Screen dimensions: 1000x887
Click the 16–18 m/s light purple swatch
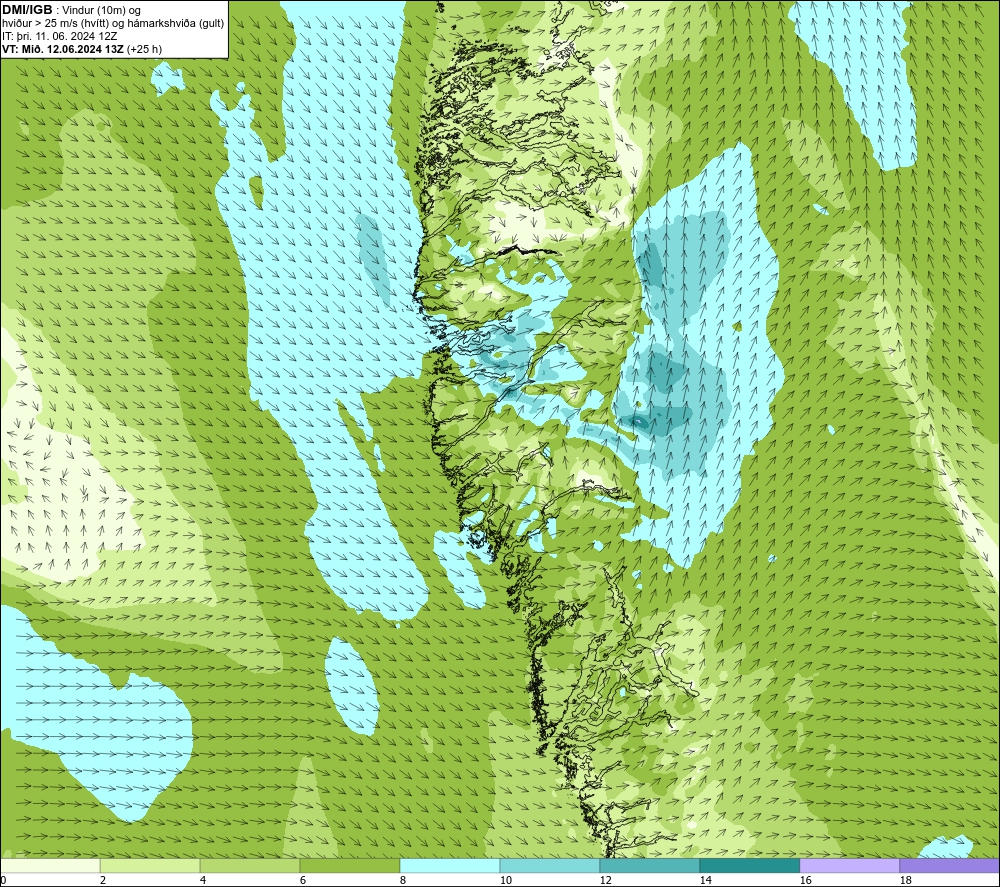849,866
